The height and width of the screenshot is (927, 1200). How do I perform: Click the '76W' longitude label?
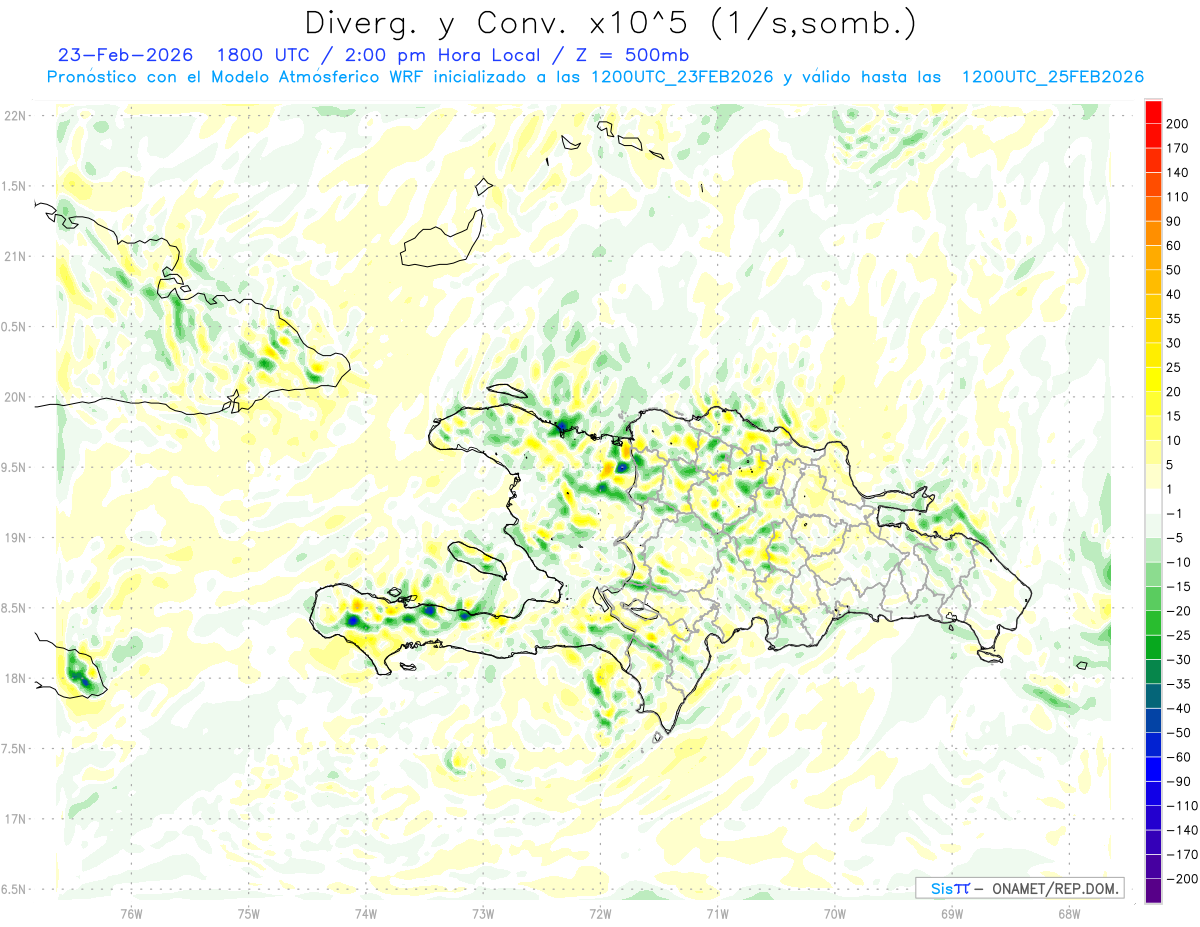tap(131, 913)
